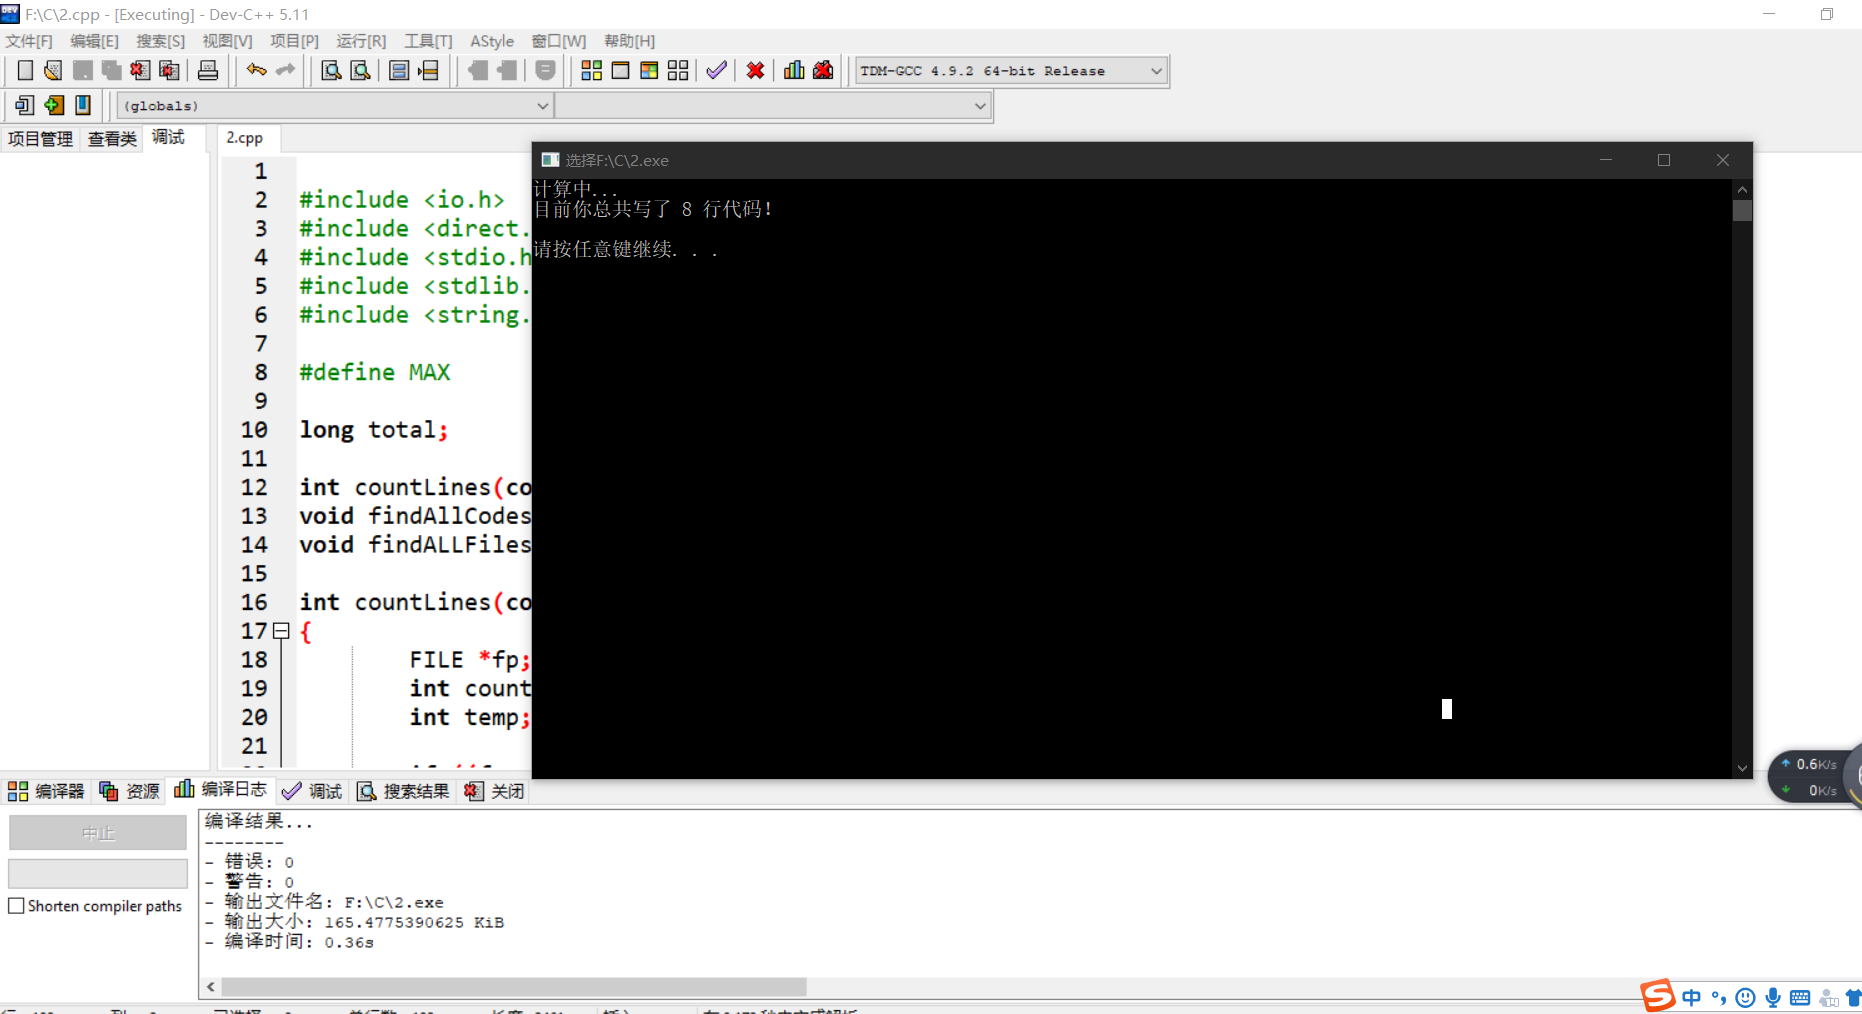Viewport: 1862px width, 1014px height.
Task: Switch to the 查看类 tab
Action: 112,139
